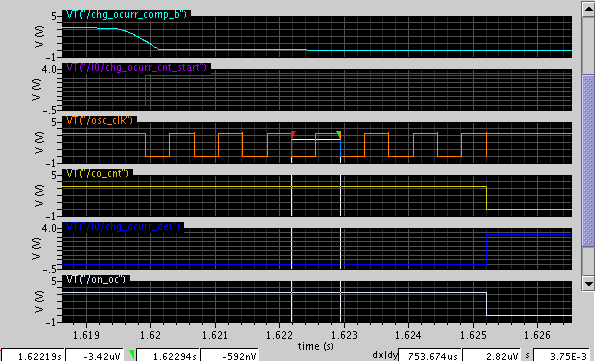Click the -592nV marker value field
The width and height of the screenshot is (595, 361).
pyautogui.click(x=230, y=355)
